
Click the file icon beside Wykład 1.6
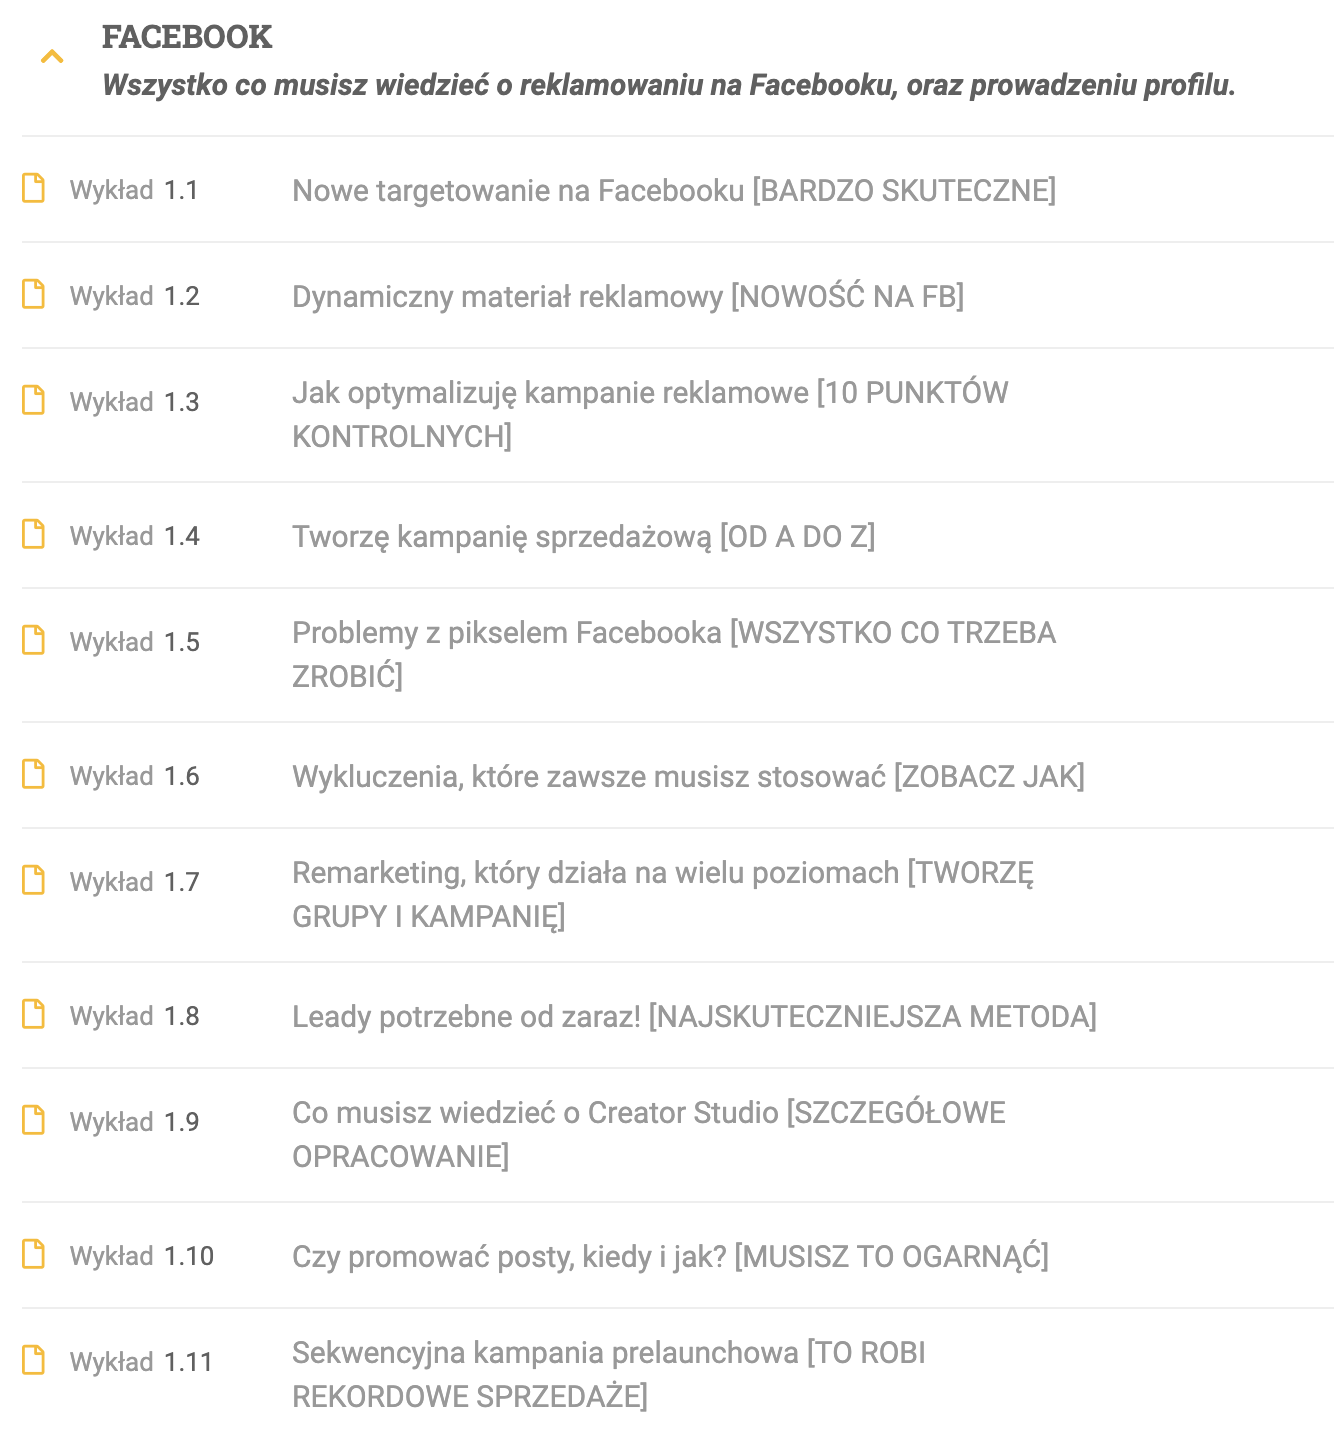pos(34,774)
